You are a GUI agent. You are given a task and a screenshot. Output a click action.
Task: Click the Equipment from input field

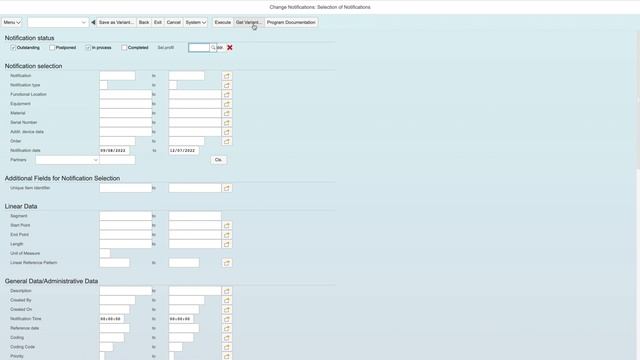point(126,104)
